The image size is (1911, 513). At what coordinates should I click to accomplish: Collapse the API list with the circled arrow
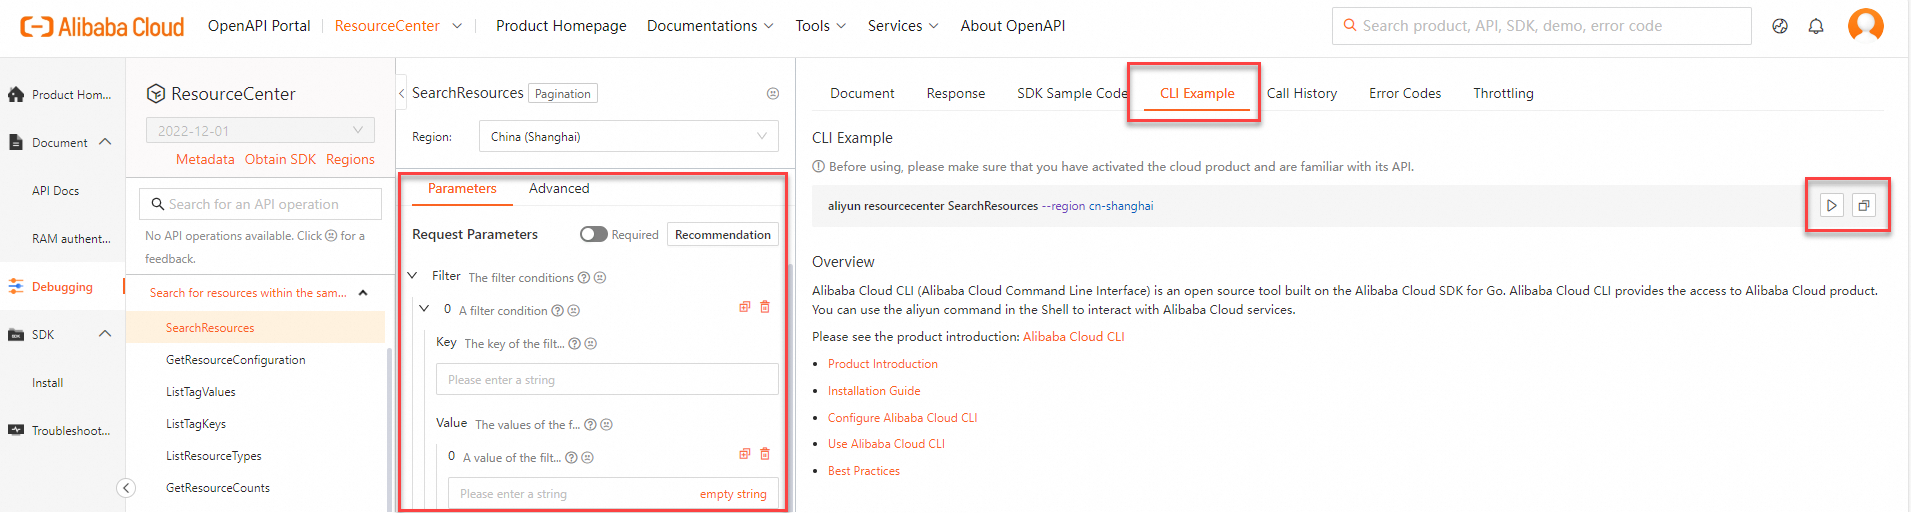tap(126, 488)
